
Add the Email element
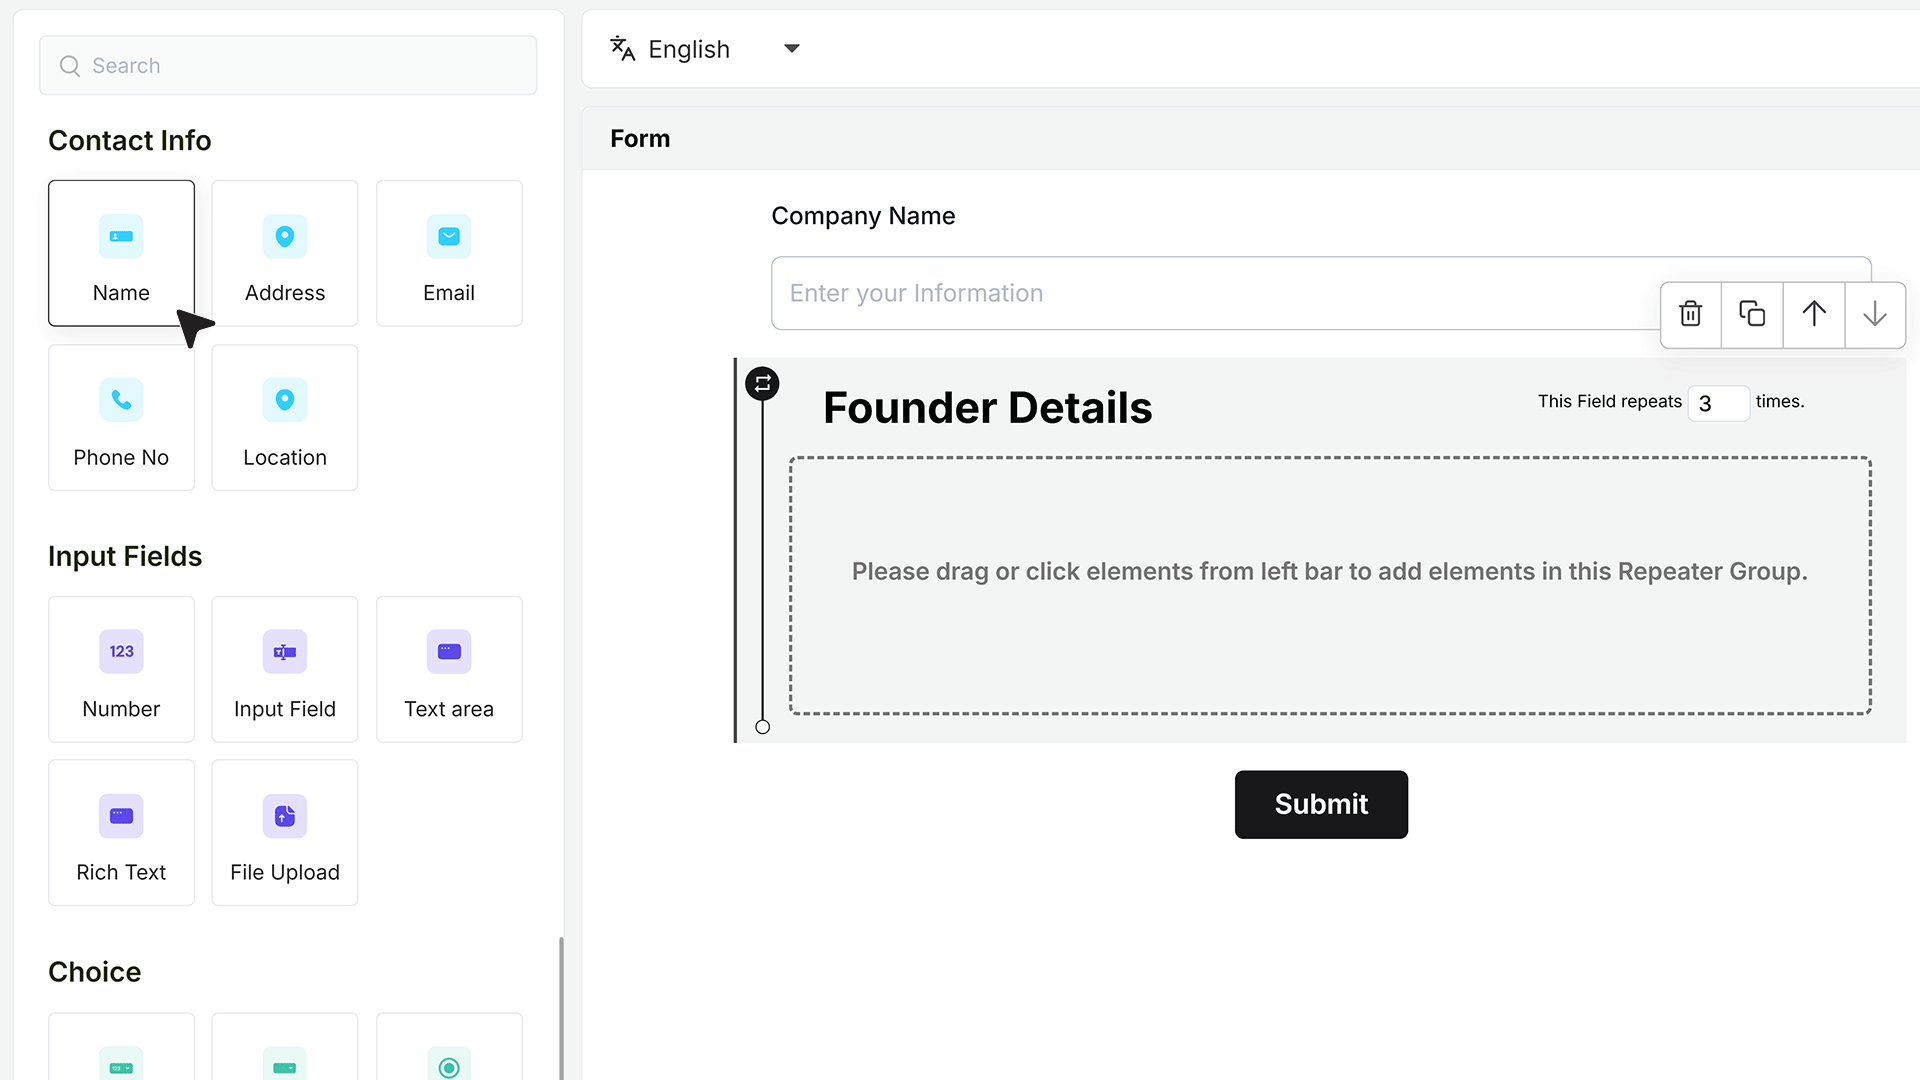tap(449, 253)
